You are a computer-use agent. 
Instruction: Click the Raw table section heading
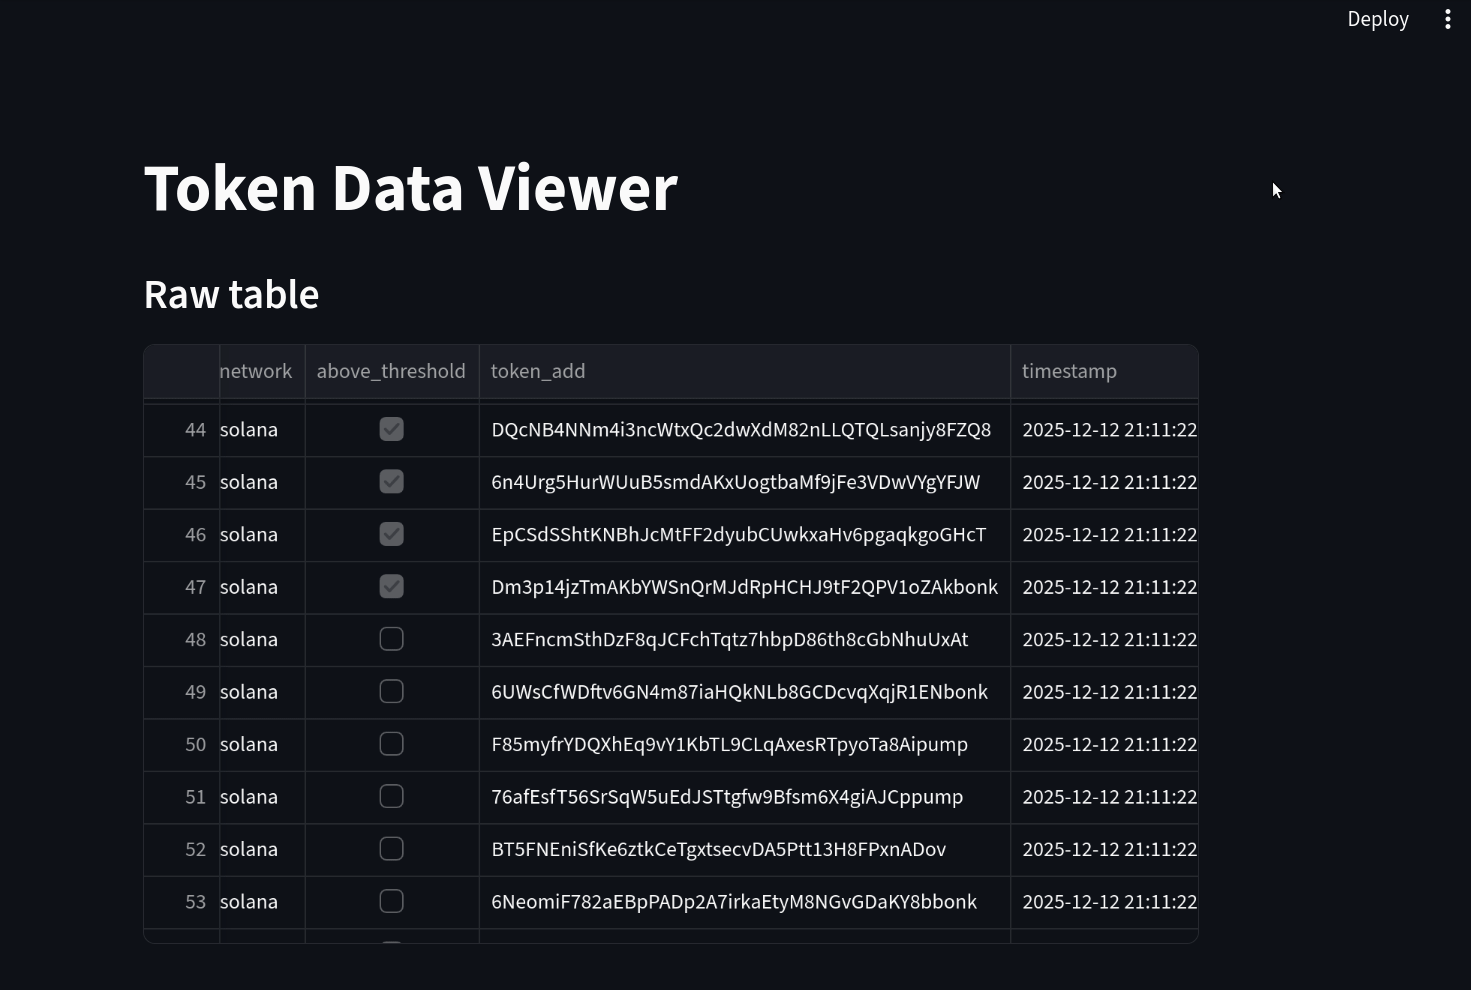pyautogui.click(x=231, y=293)
